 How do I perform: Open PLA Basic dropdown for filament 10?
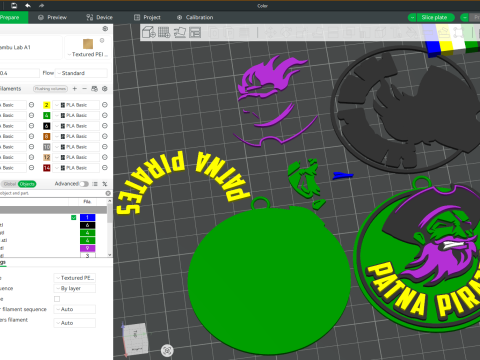(76, 147)
